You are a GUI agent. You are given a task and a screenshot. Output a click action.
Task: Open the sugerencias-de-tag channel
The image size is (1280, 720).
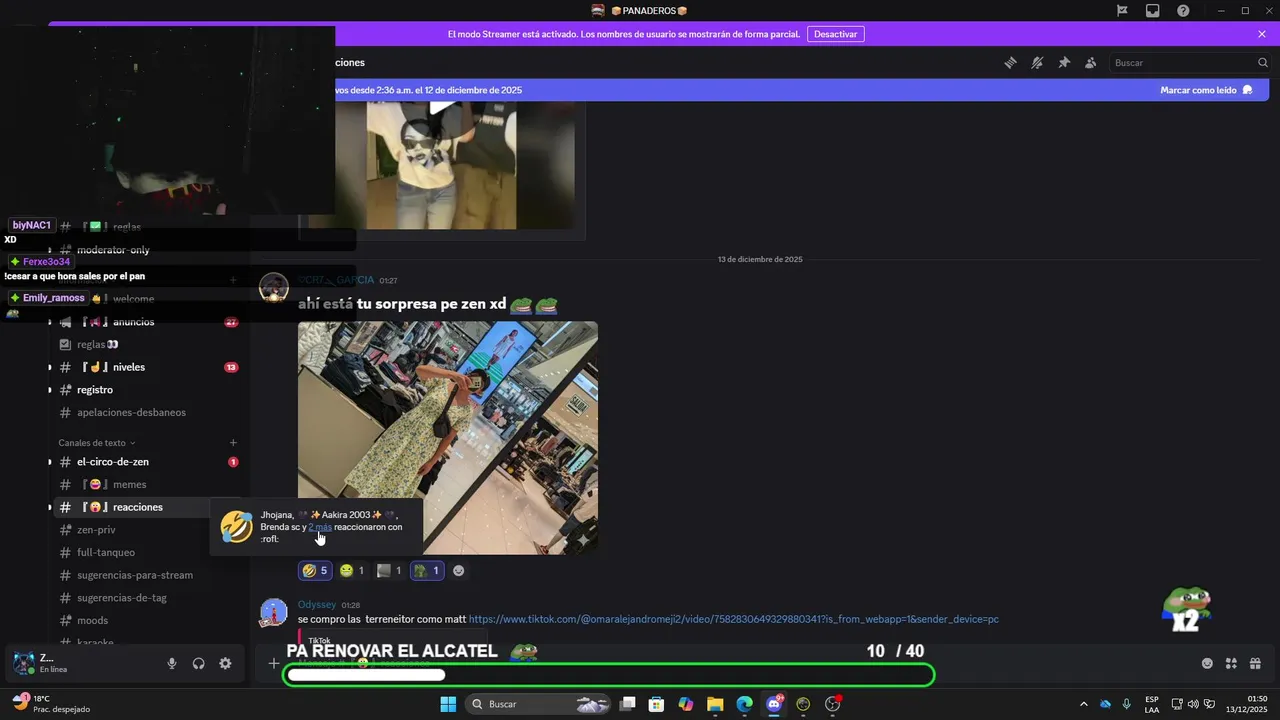pyautogui.click(x=146, y=598)
